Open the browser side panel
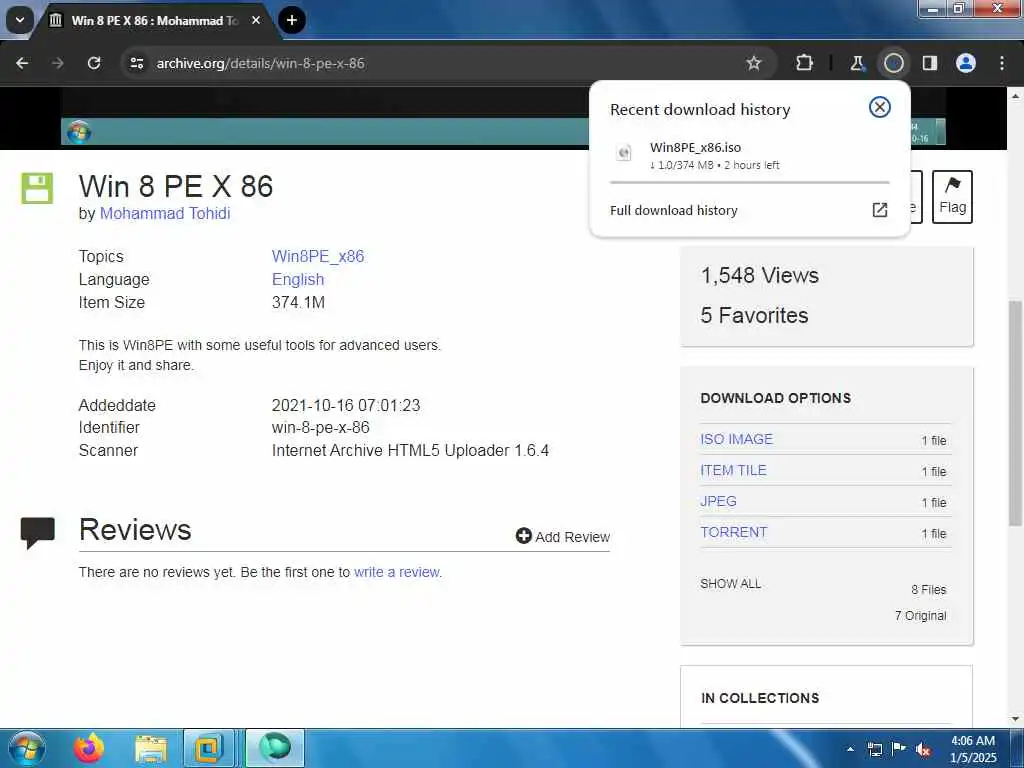1024x768 pixels. pos(930,63)
